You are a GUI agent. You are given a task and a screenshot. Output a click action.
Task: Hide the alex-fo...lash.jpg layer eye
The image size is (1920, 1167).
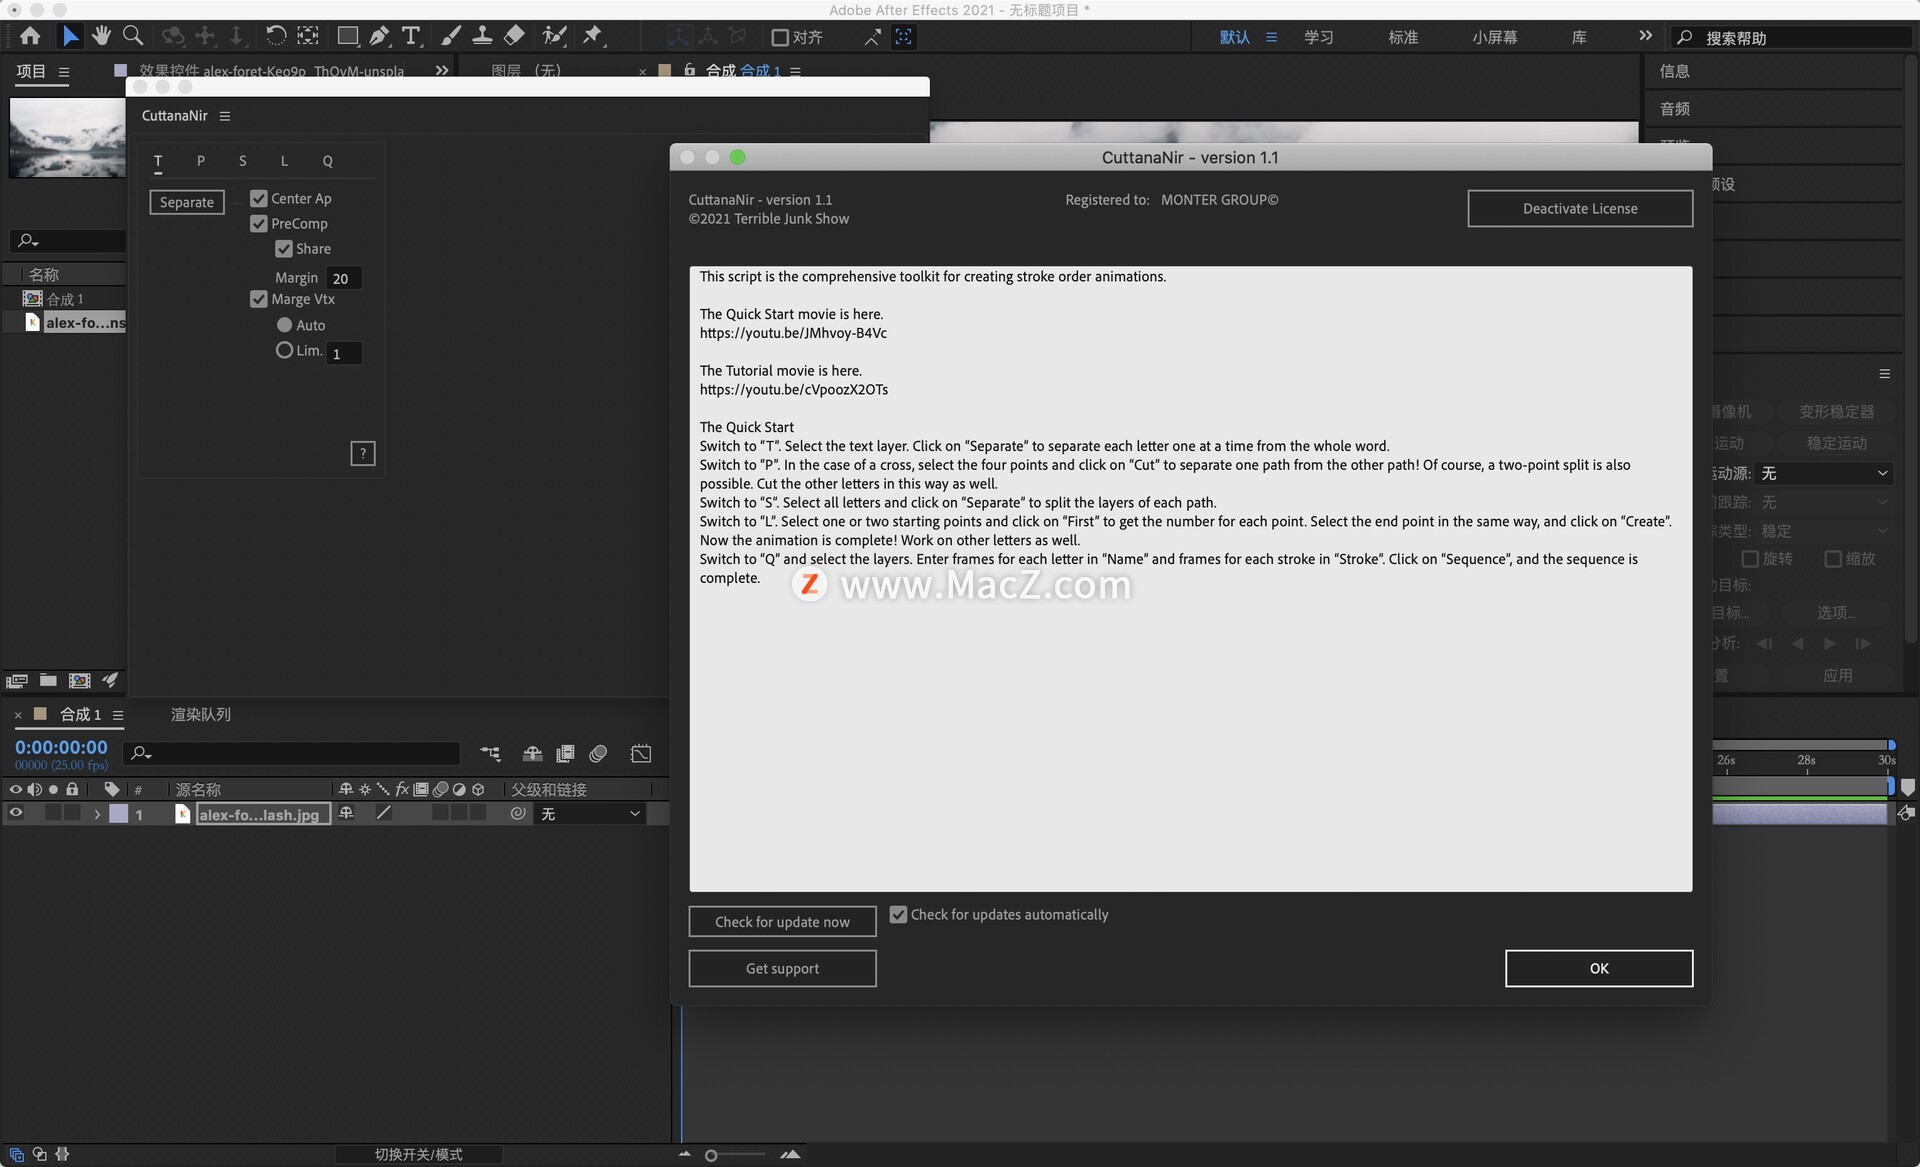click(x=15, y=813)
